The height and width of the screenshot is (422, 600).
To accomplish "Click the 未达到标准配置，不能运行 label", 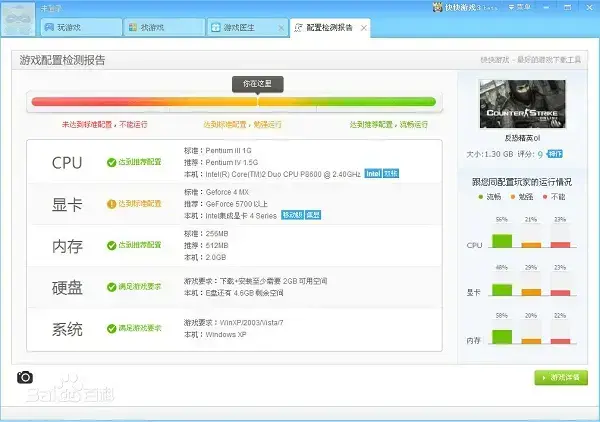I will pyautogui.click(x=104, y=125).
